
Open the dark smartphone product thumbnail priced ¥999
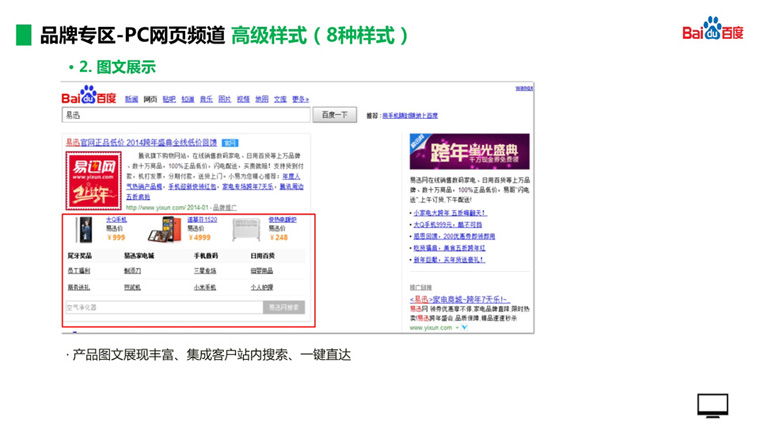click(85, 229)
